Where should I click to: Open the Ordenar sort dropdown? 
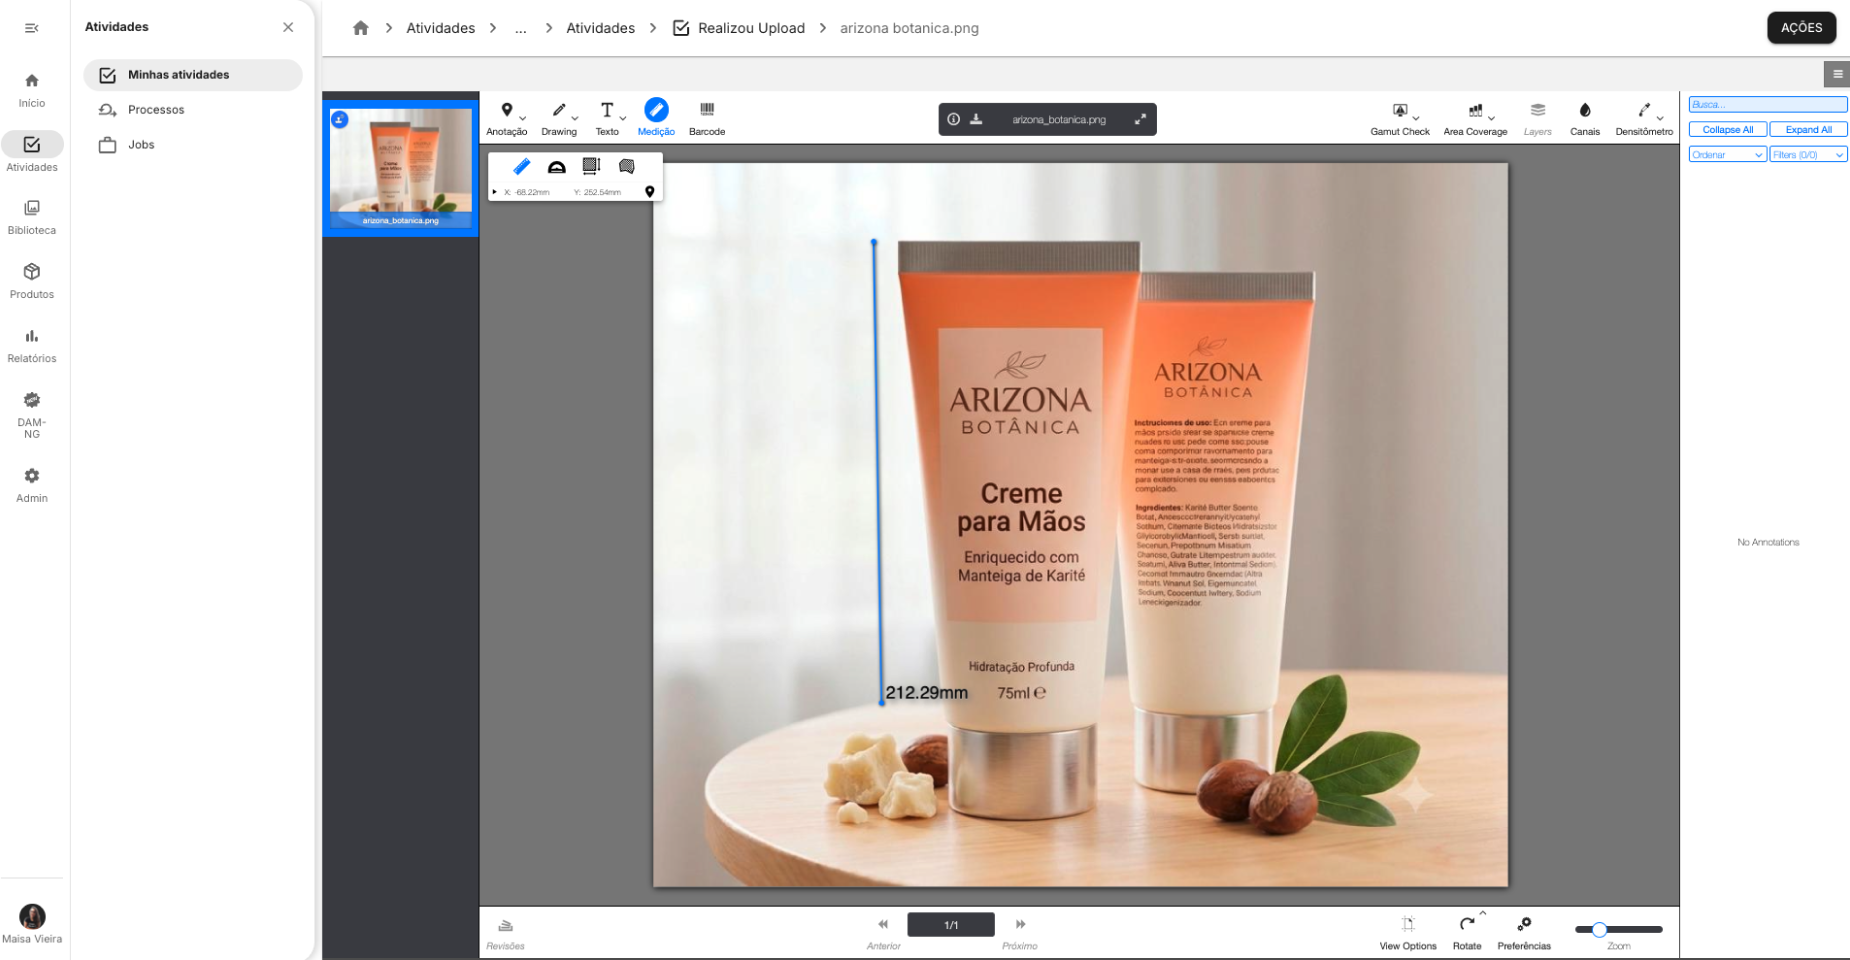point(1728,155)
